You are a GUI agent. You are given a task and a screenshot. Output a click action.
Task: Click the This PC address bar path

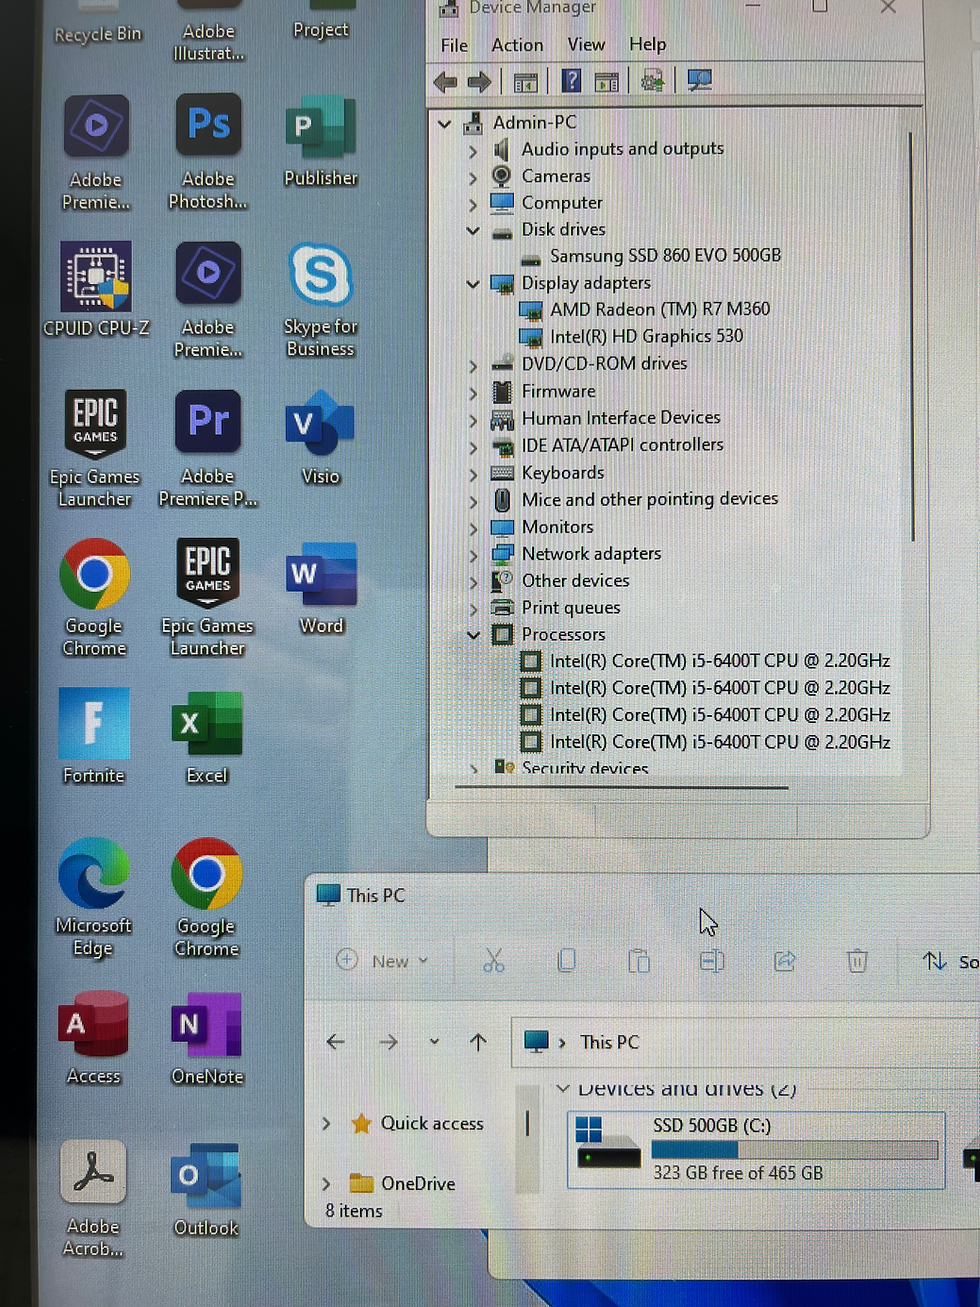tap(744, 1042)
